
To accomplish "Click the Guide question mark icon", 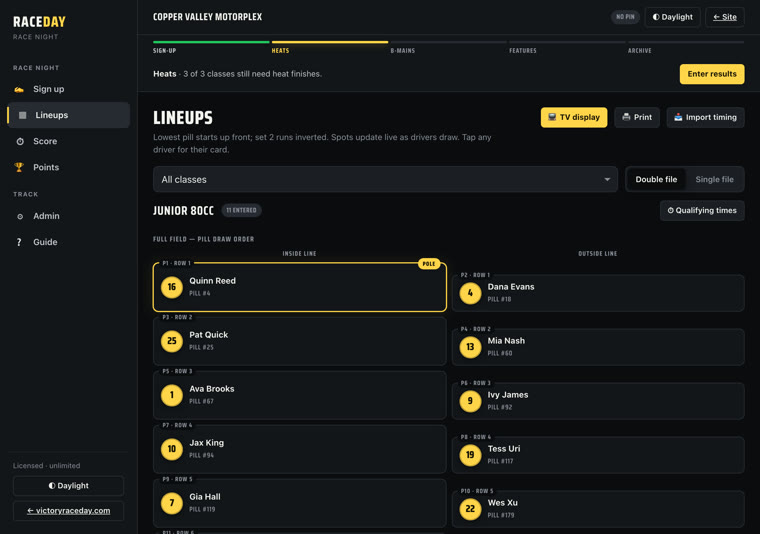I will 19,242.
